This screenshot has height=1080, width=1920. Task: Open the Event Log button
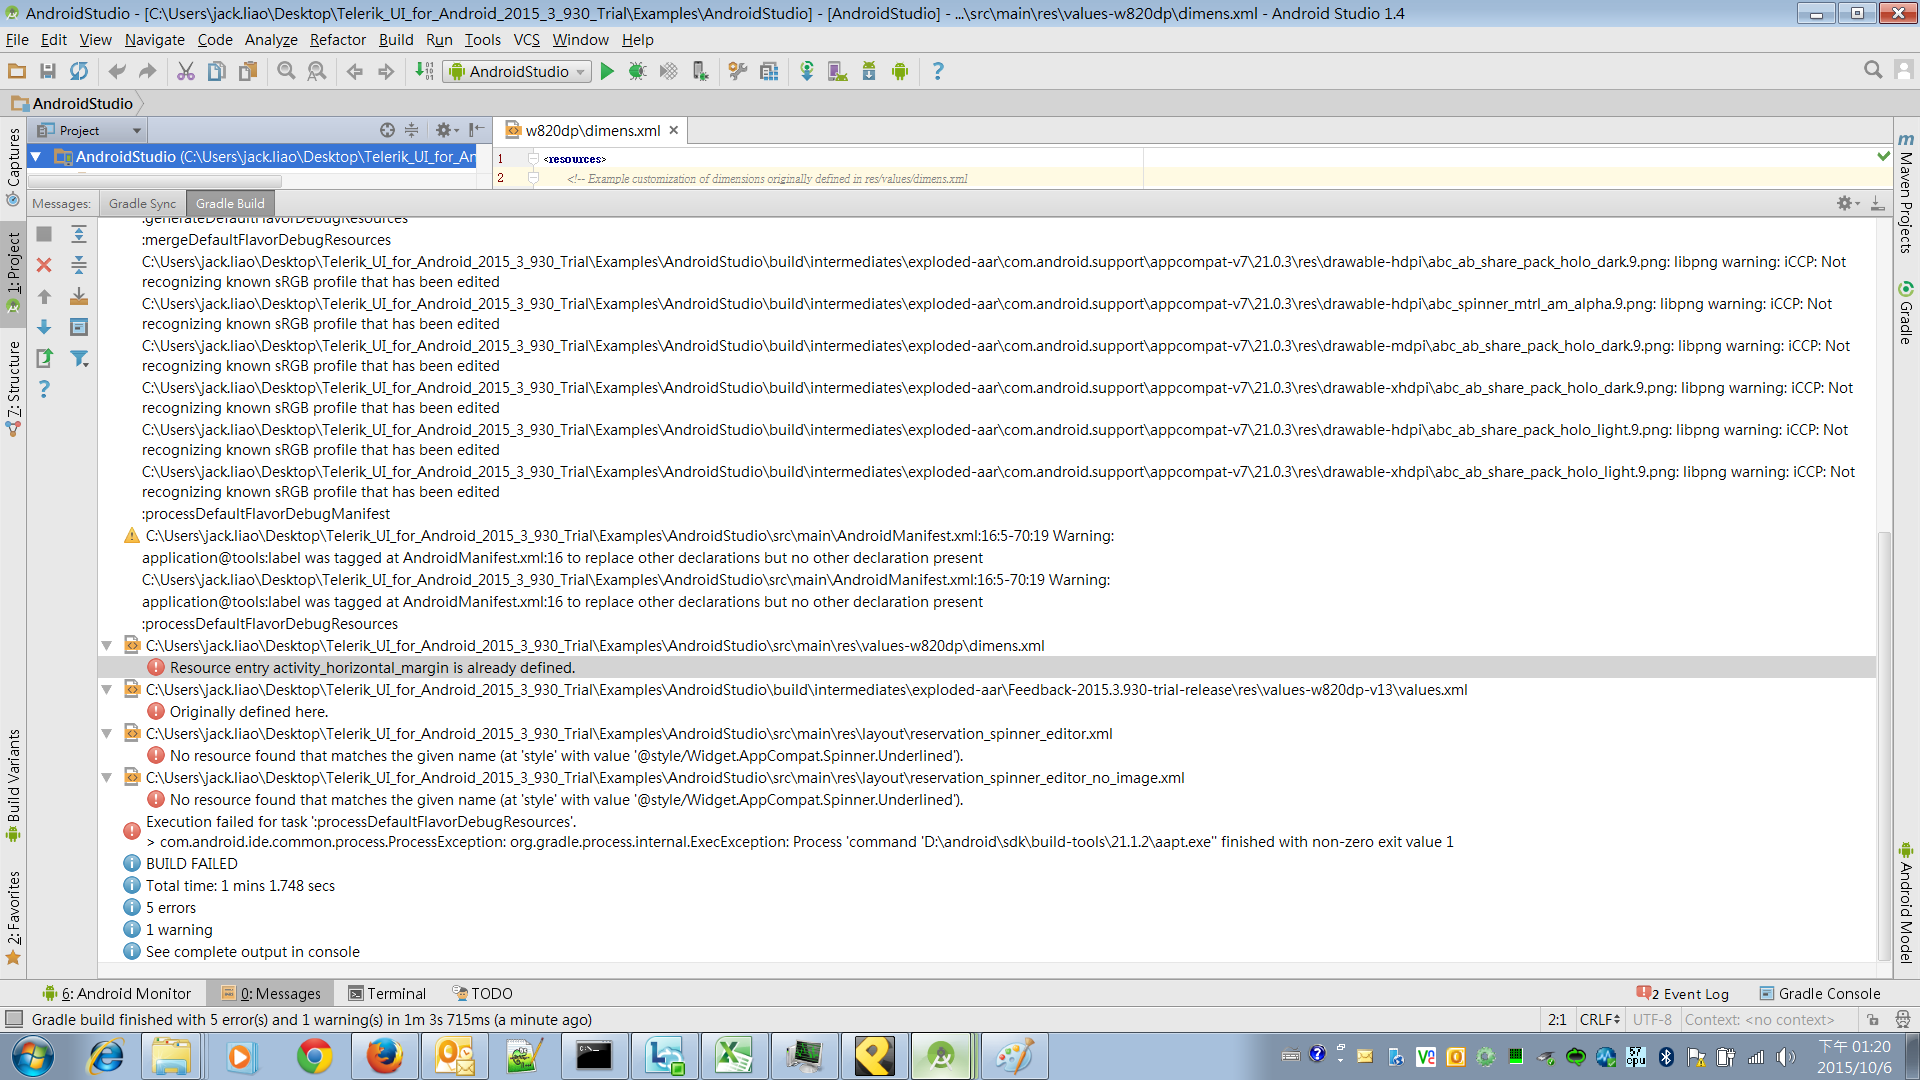1683,993
